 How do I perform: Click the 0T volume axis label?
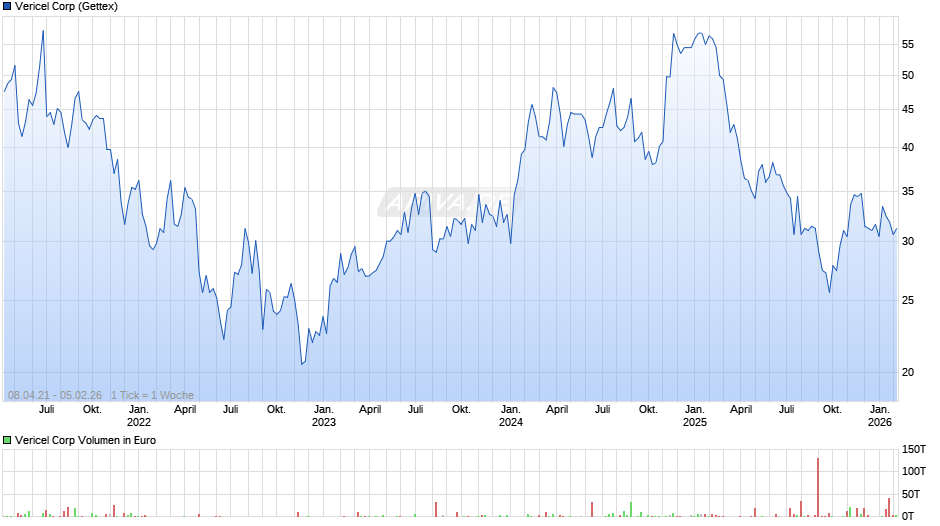(908, 516)
